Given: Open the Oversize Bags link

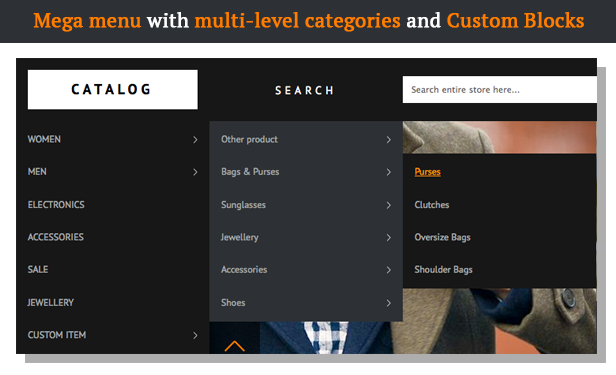Looking at the screenshot, I should click(x=442, y=237).
